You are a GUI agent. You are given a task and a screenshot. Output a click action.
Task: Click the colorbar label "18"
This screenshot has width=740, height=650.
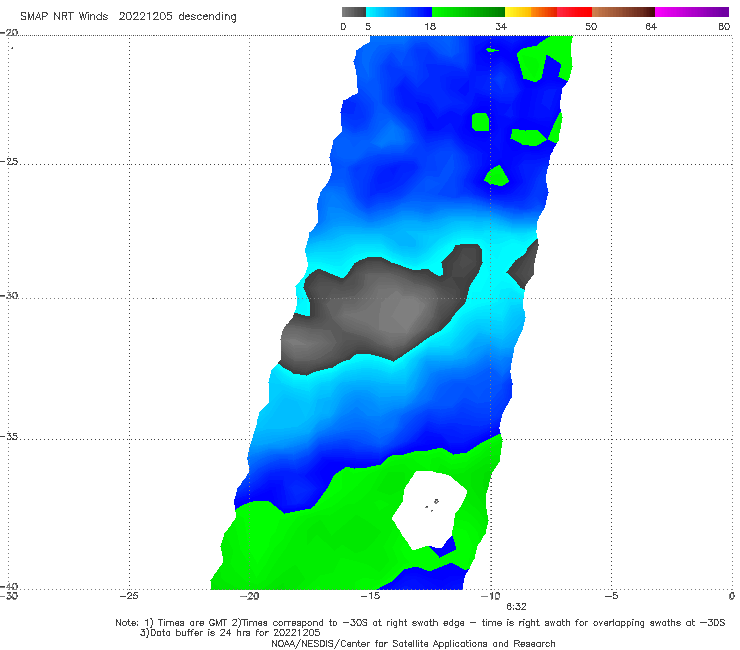click(429, 27)
